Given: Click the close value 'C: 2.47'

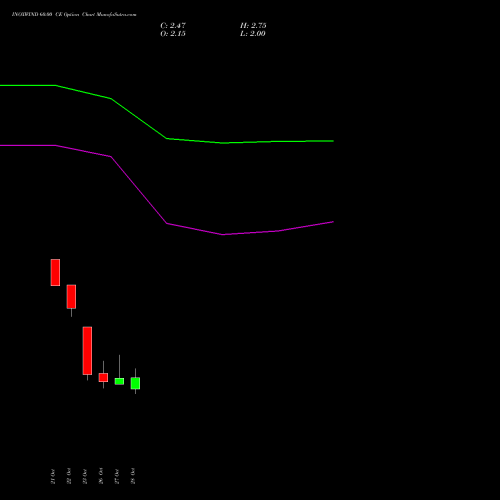Looking at the screenshot, I should click(x=173, y=26).
